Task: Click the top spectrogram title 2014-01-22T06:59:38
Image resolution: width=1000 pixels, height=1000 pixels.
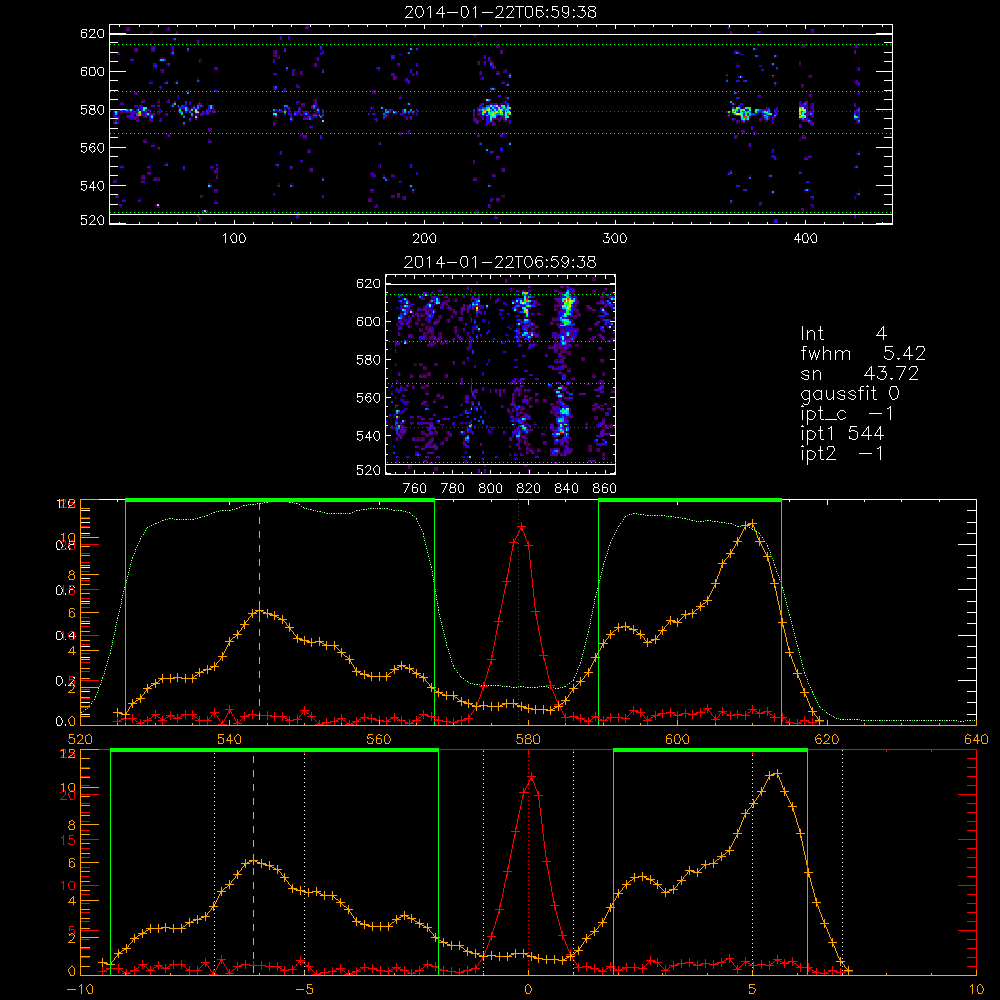Action: click(500, 12)
